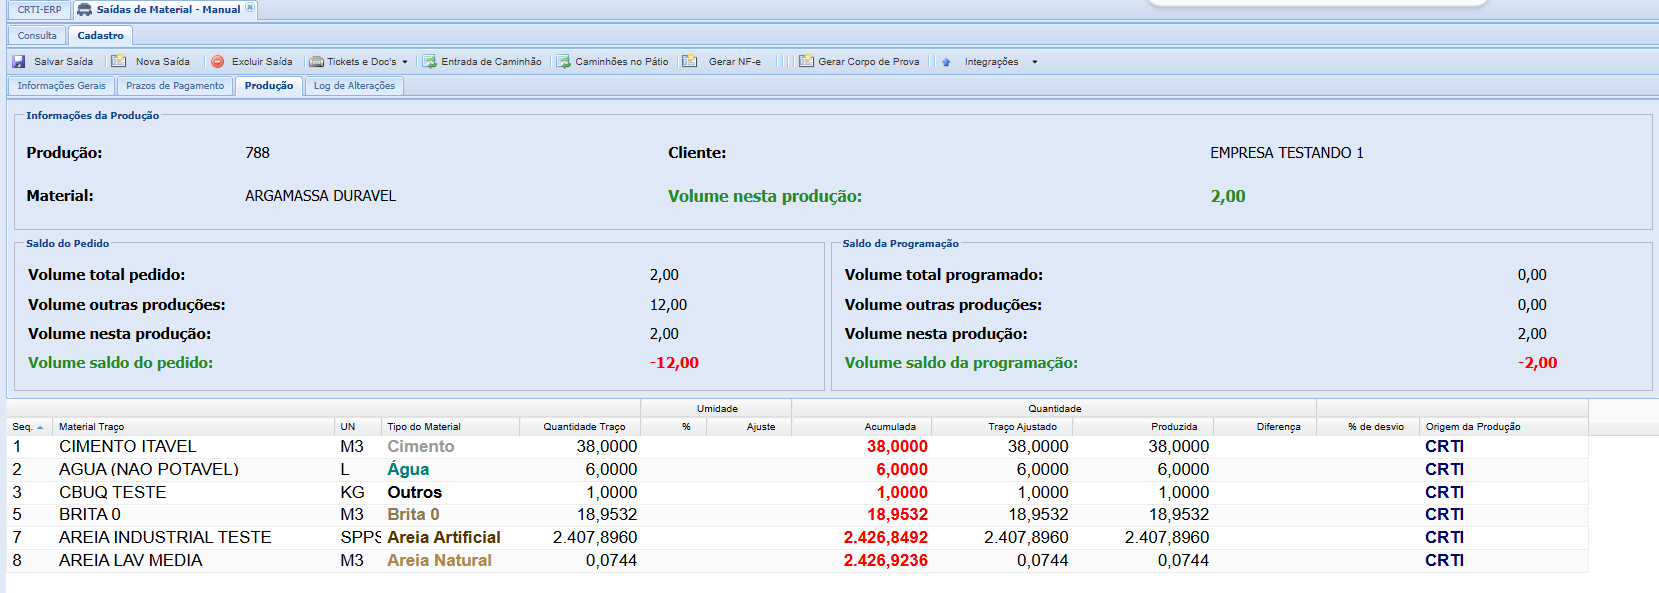1659x593 pixels.
Task: Click the Tipo do Material column header
Action: pos(450,427)
